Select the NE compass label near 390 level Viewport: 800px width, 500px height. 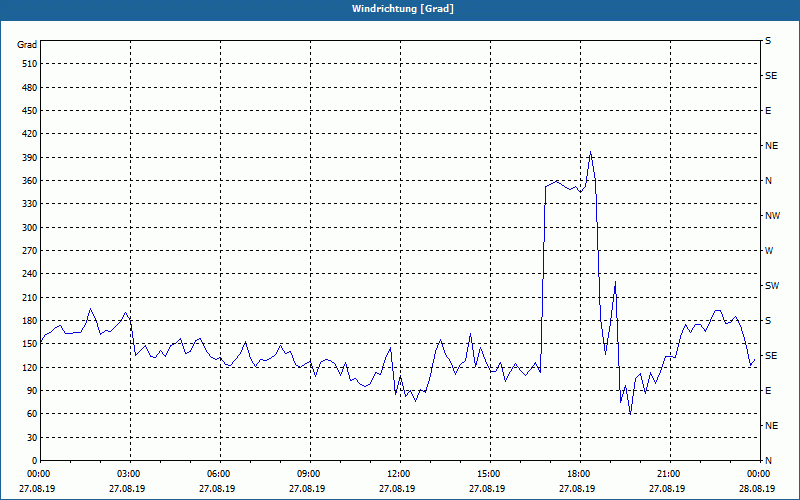771,146
